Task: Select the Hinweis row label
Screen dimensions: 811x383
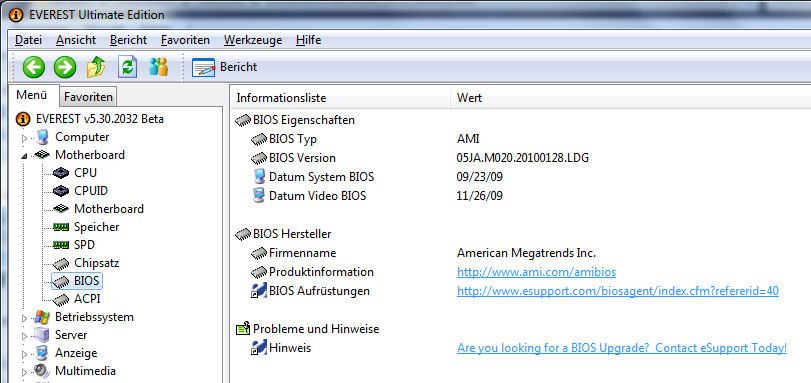Action: [x=290, y=348]
